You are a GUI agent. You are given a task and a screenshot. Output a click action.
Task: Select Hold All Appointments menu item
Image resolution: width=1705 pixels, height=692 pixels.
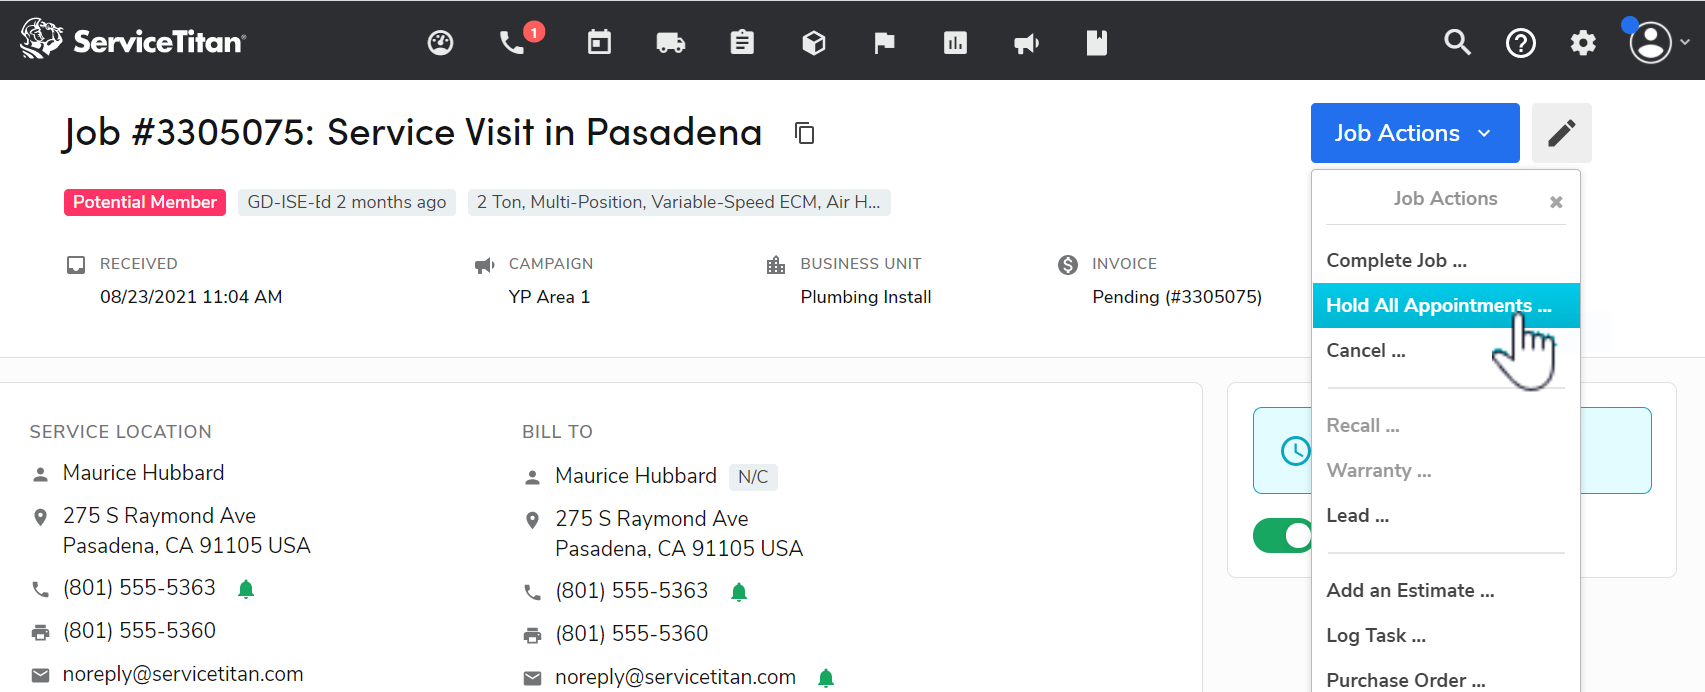coord(1446,305)
